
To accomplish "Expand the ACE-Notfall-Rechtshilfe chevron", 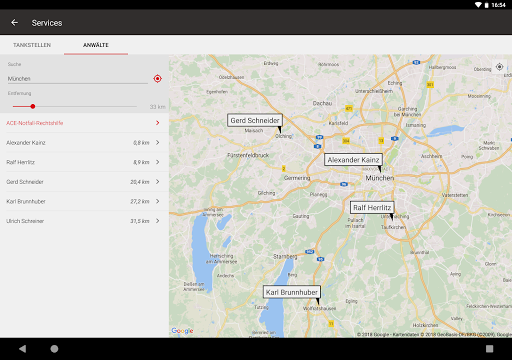I will click(x=158, y=123).
